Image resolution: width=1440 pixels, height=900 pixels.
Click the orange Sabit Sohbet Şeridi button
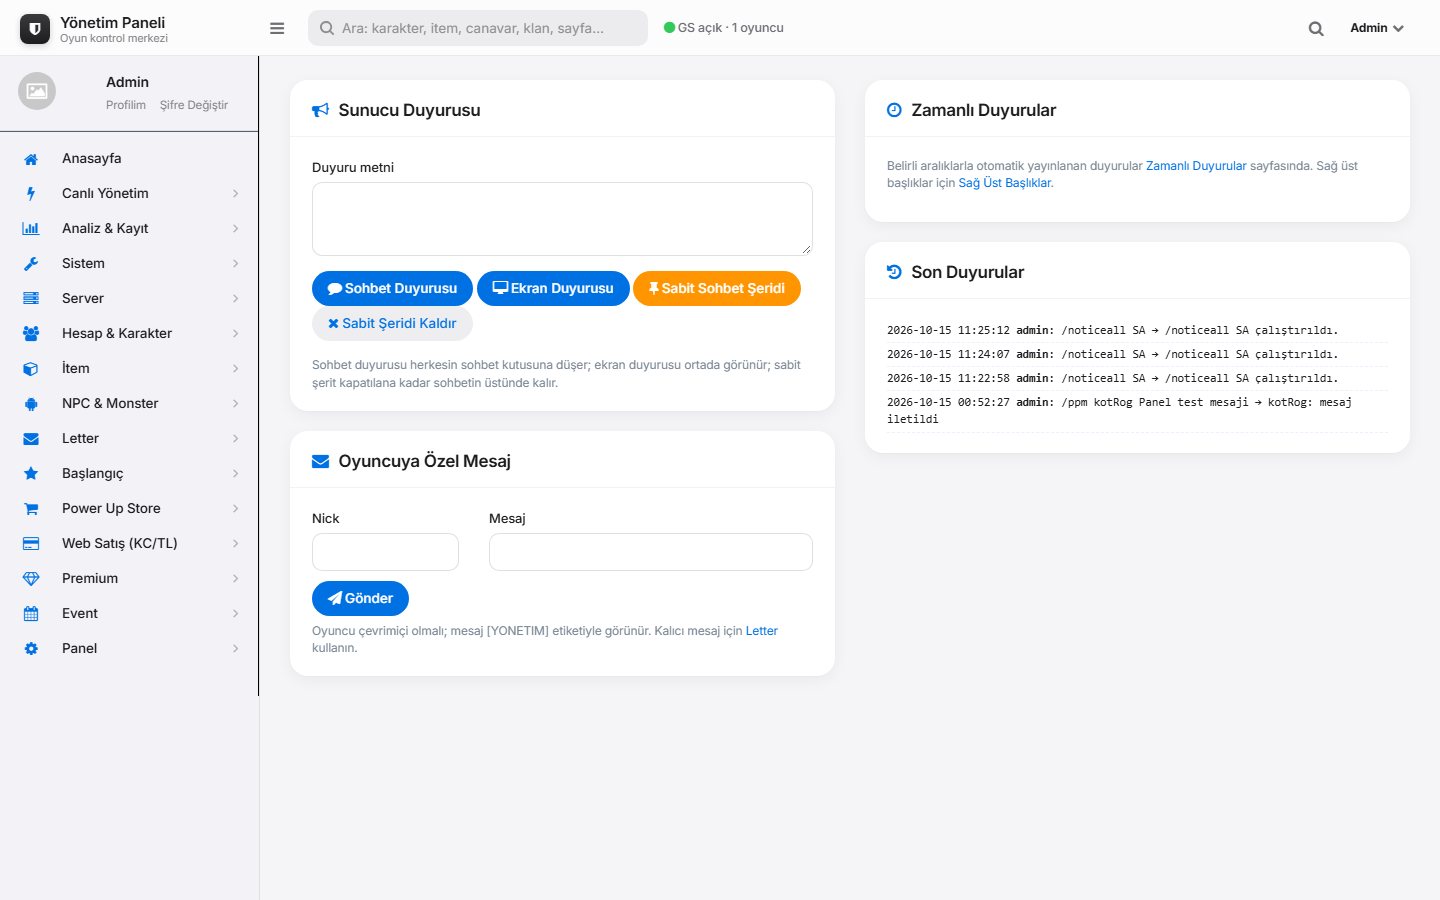click(x=717, y=288)
